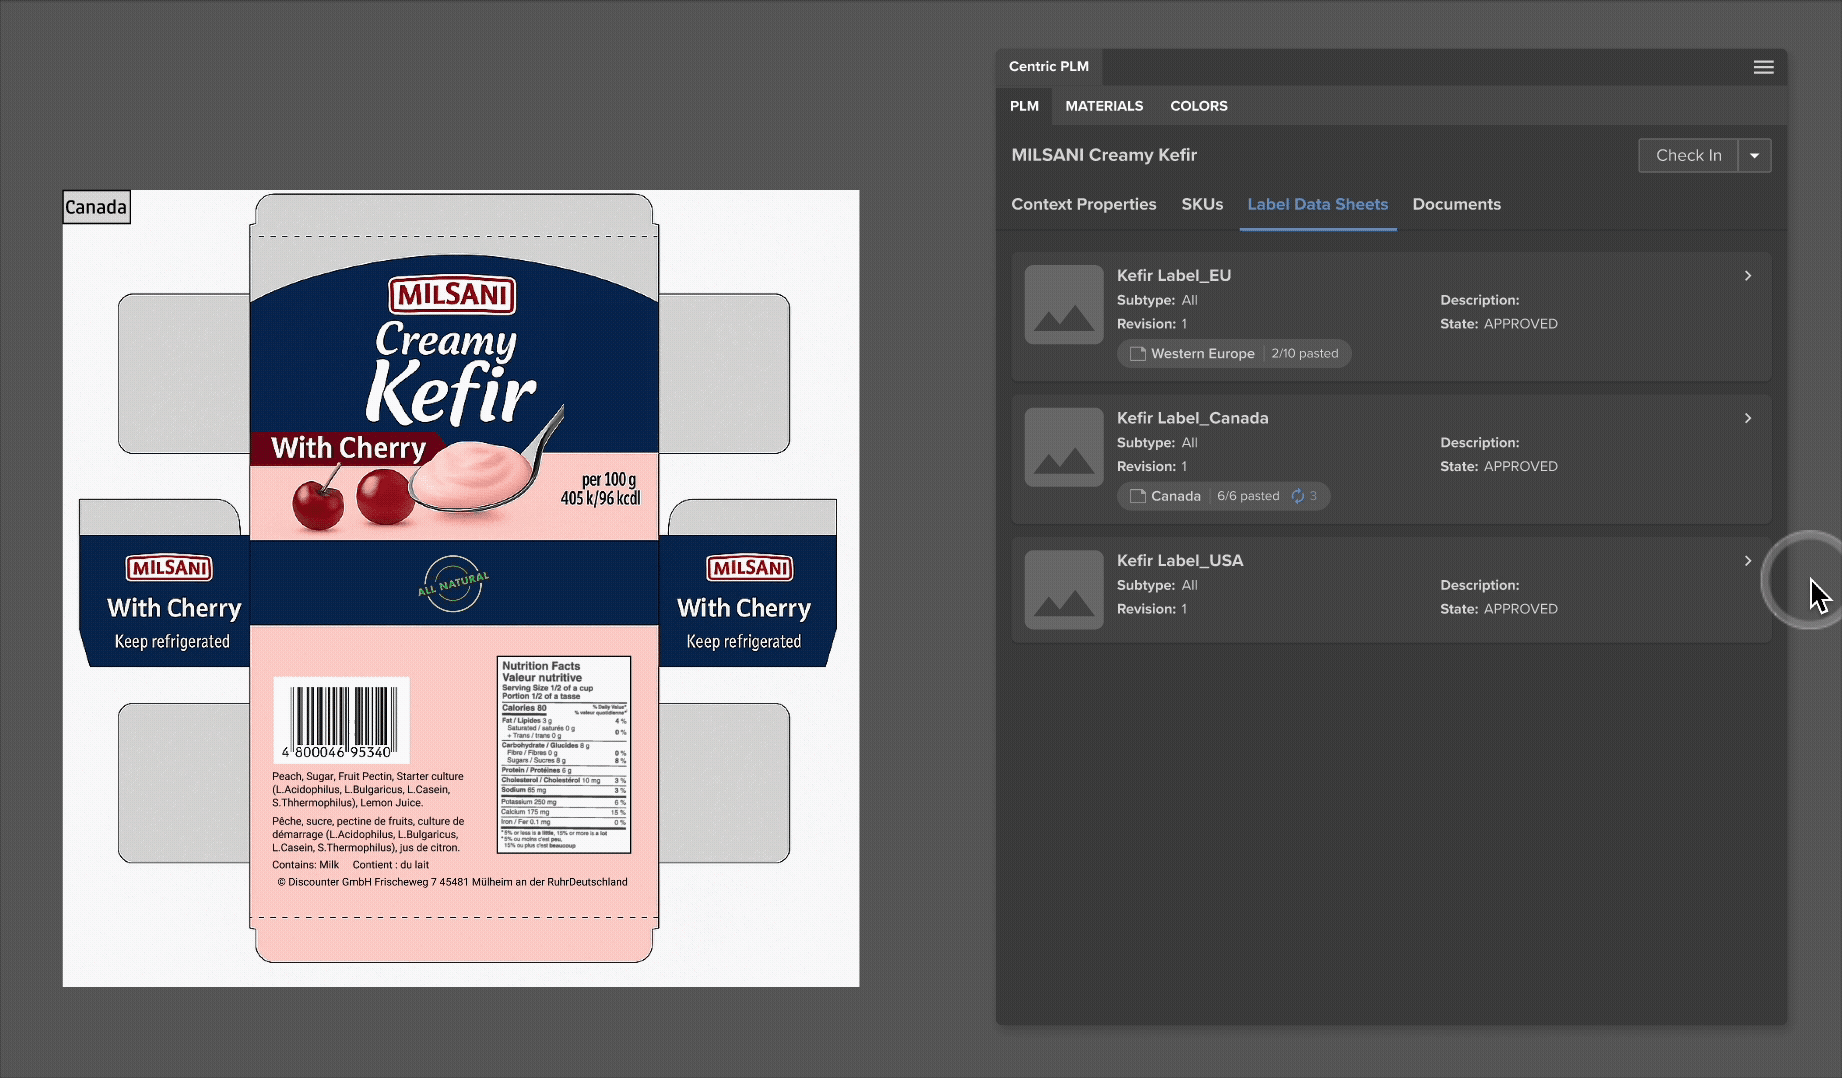This screenshot has height=1078, width=1842.
Task: Switch to the COLORS tab
Action: (x=1199, y=106)
